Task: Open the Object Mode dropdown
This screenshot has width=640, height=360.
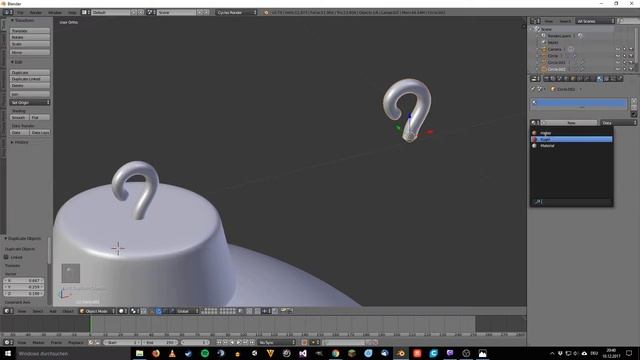Action: tap(97, 311)
